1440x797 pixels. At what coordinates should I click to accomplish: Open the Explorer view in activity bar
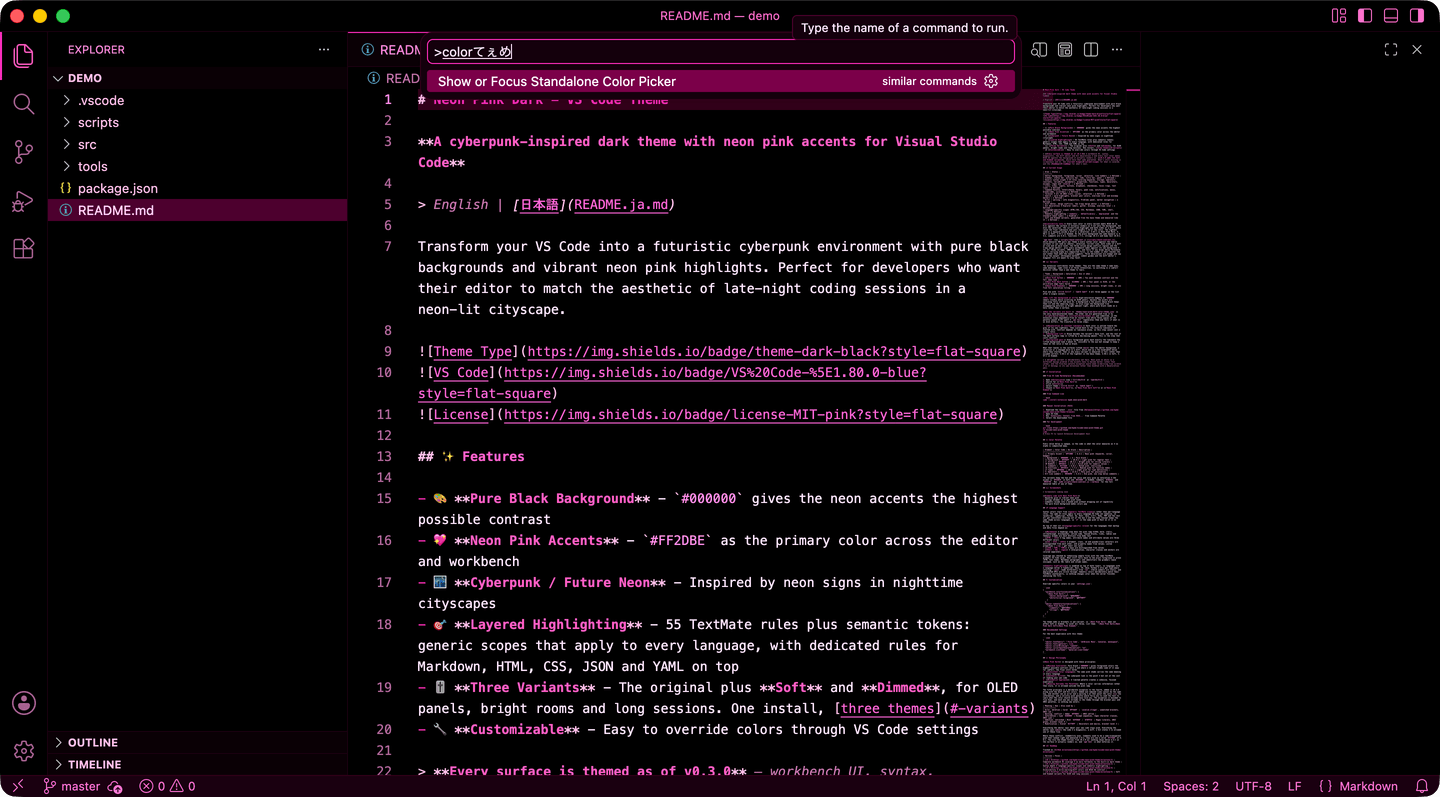pyautogui.click(x=24, y=56)
